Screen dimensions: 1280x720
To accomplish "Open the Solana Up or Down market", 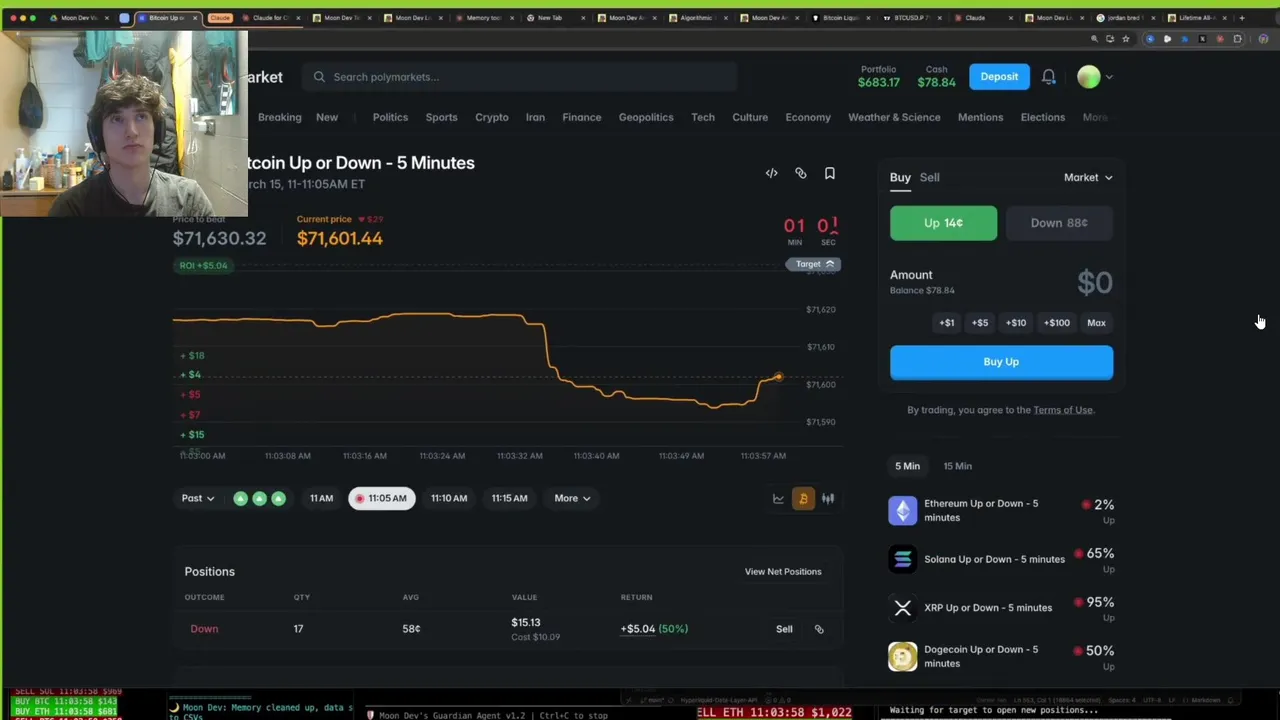I will click(x=1000, y=559).
